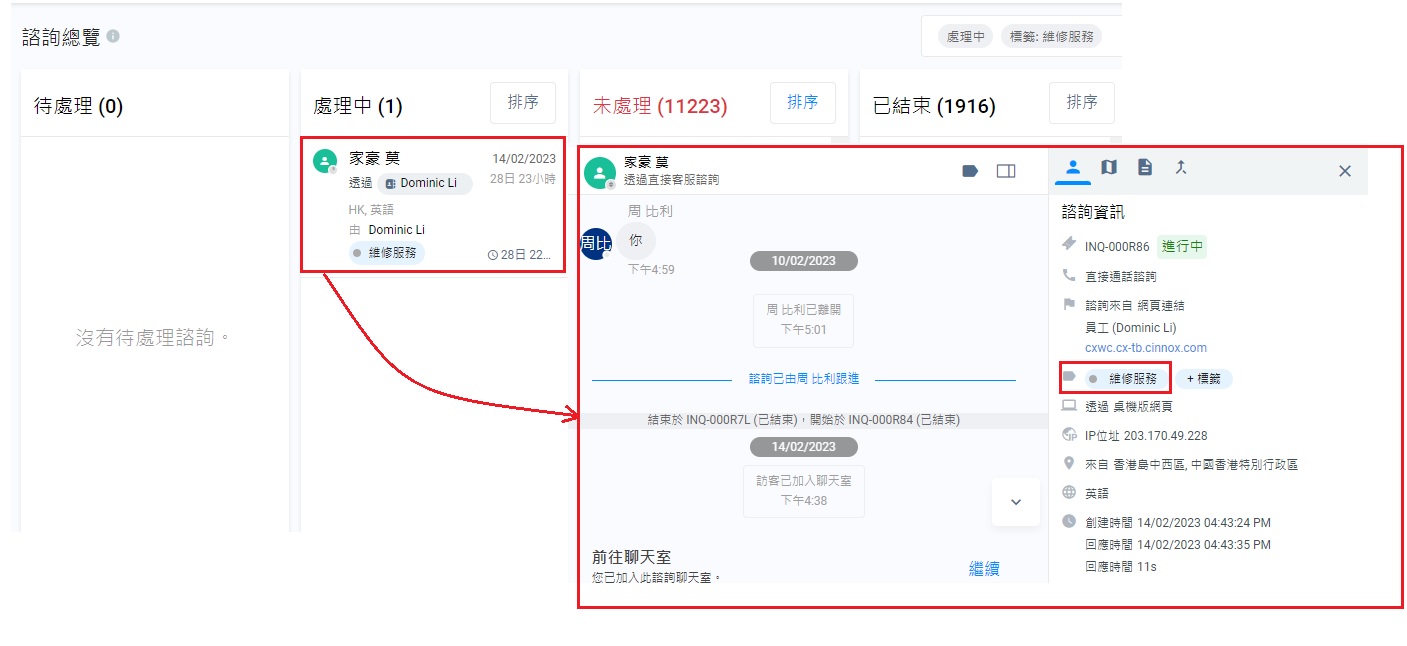The width and height of the screenshot is (1407, 646).
Task: Open the 排序 sort dropdown in 已結束 column
Action: (1081, 102)
